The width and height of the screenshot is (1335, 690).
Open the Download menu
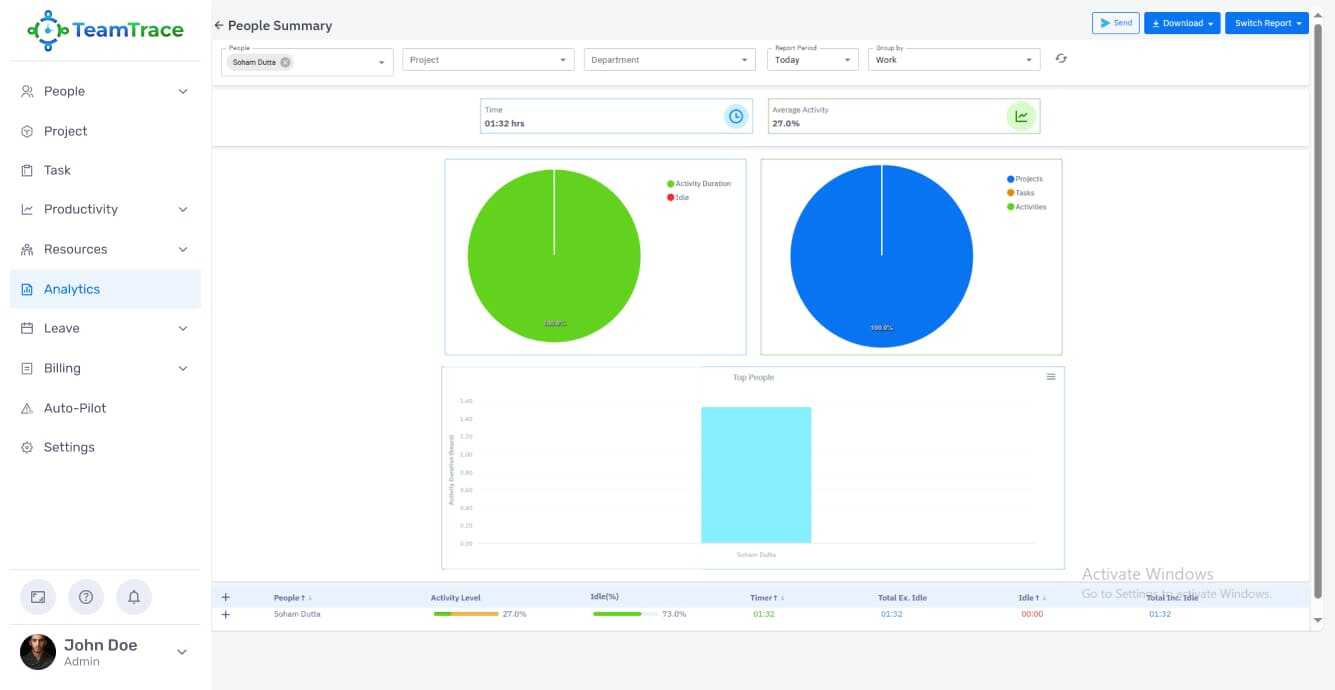tap(1182, 22)
